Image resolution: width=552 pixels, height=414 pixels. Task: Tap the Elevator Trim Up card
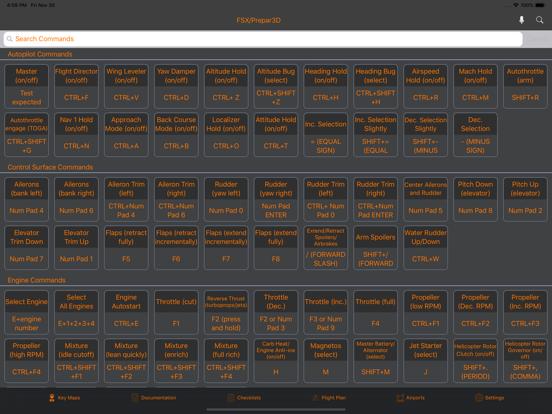(76, 248)
